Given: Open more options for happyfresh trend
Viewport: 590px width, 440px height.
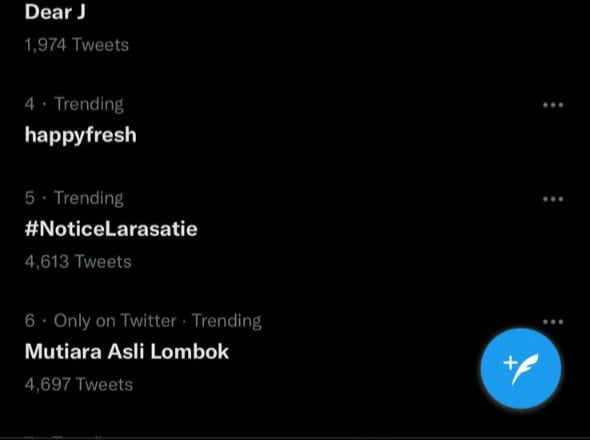Looking at the screenshot, I should (x=553, y=105).
